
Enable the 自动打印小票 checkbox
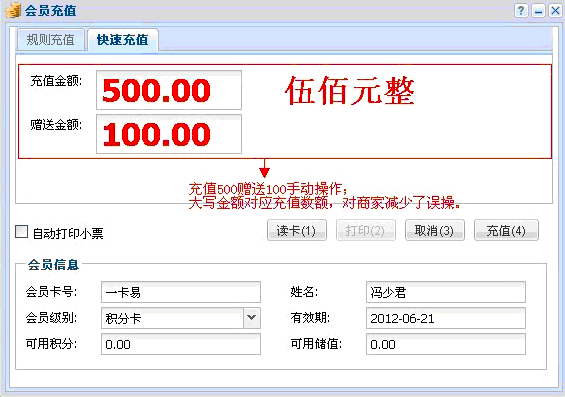22,232
